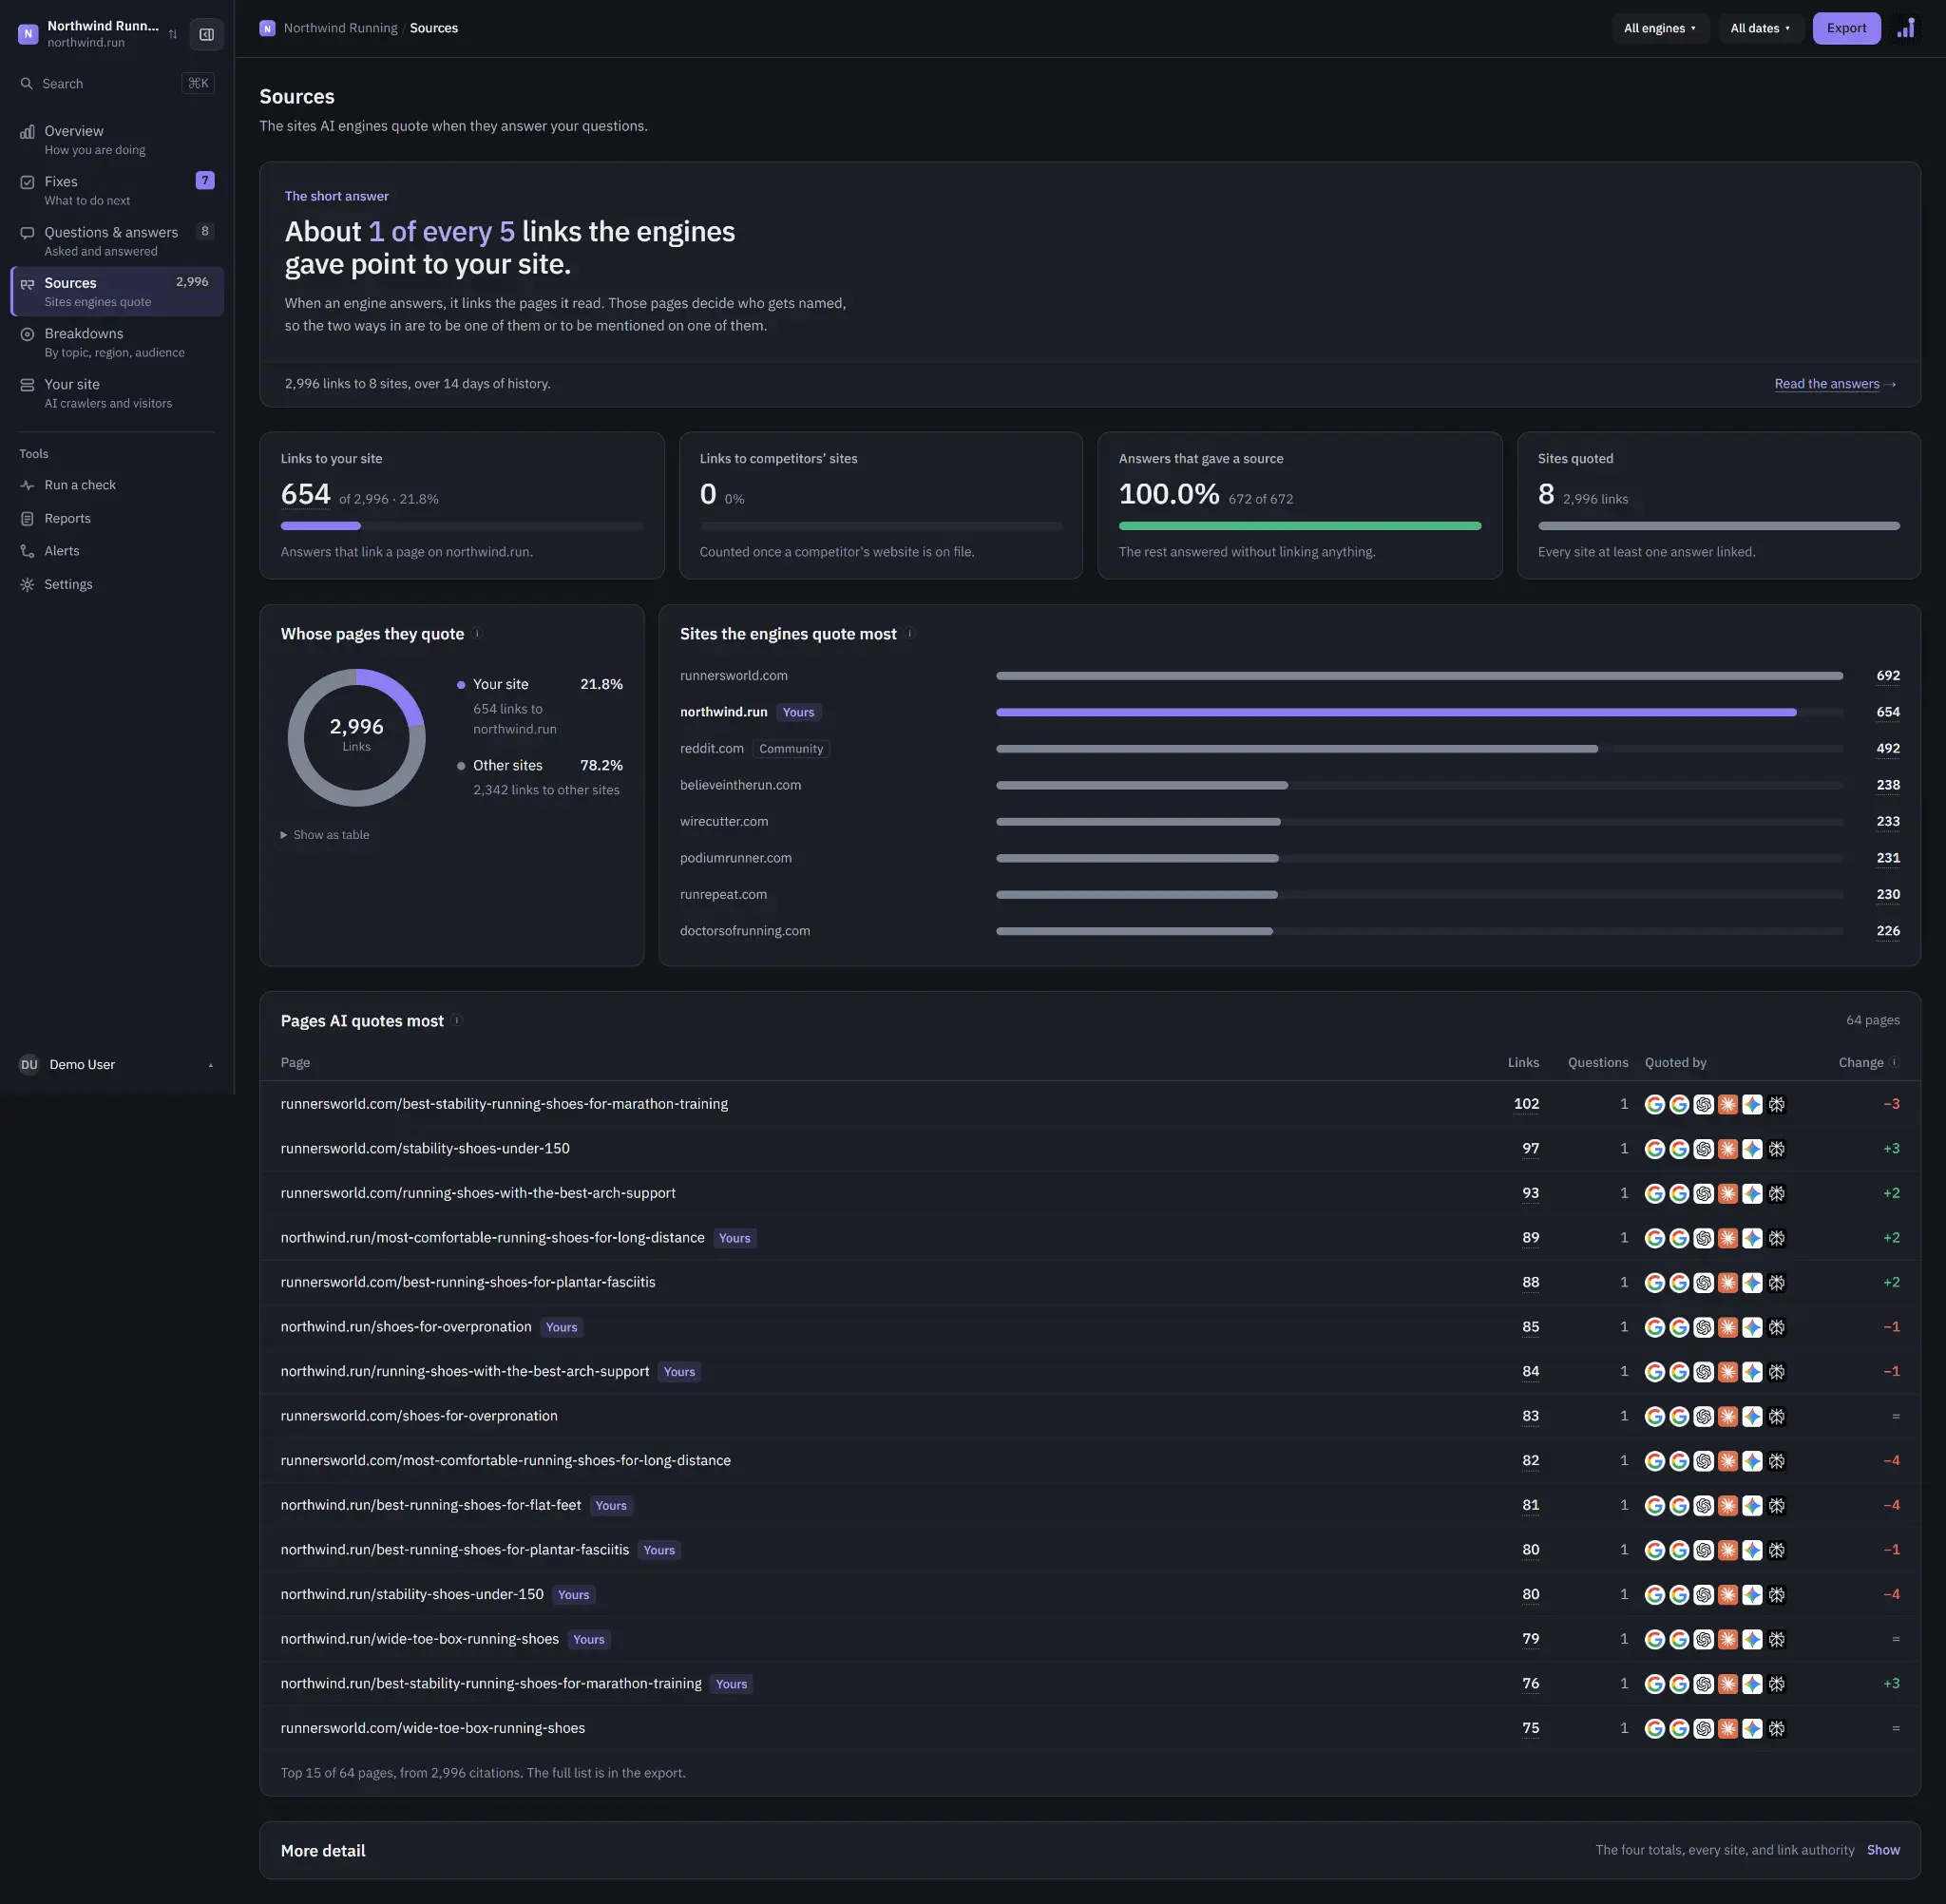Click the Reports document icon
This screenshot has width=1946, height=1904.
pyautogui.click(x=27, y=518)
